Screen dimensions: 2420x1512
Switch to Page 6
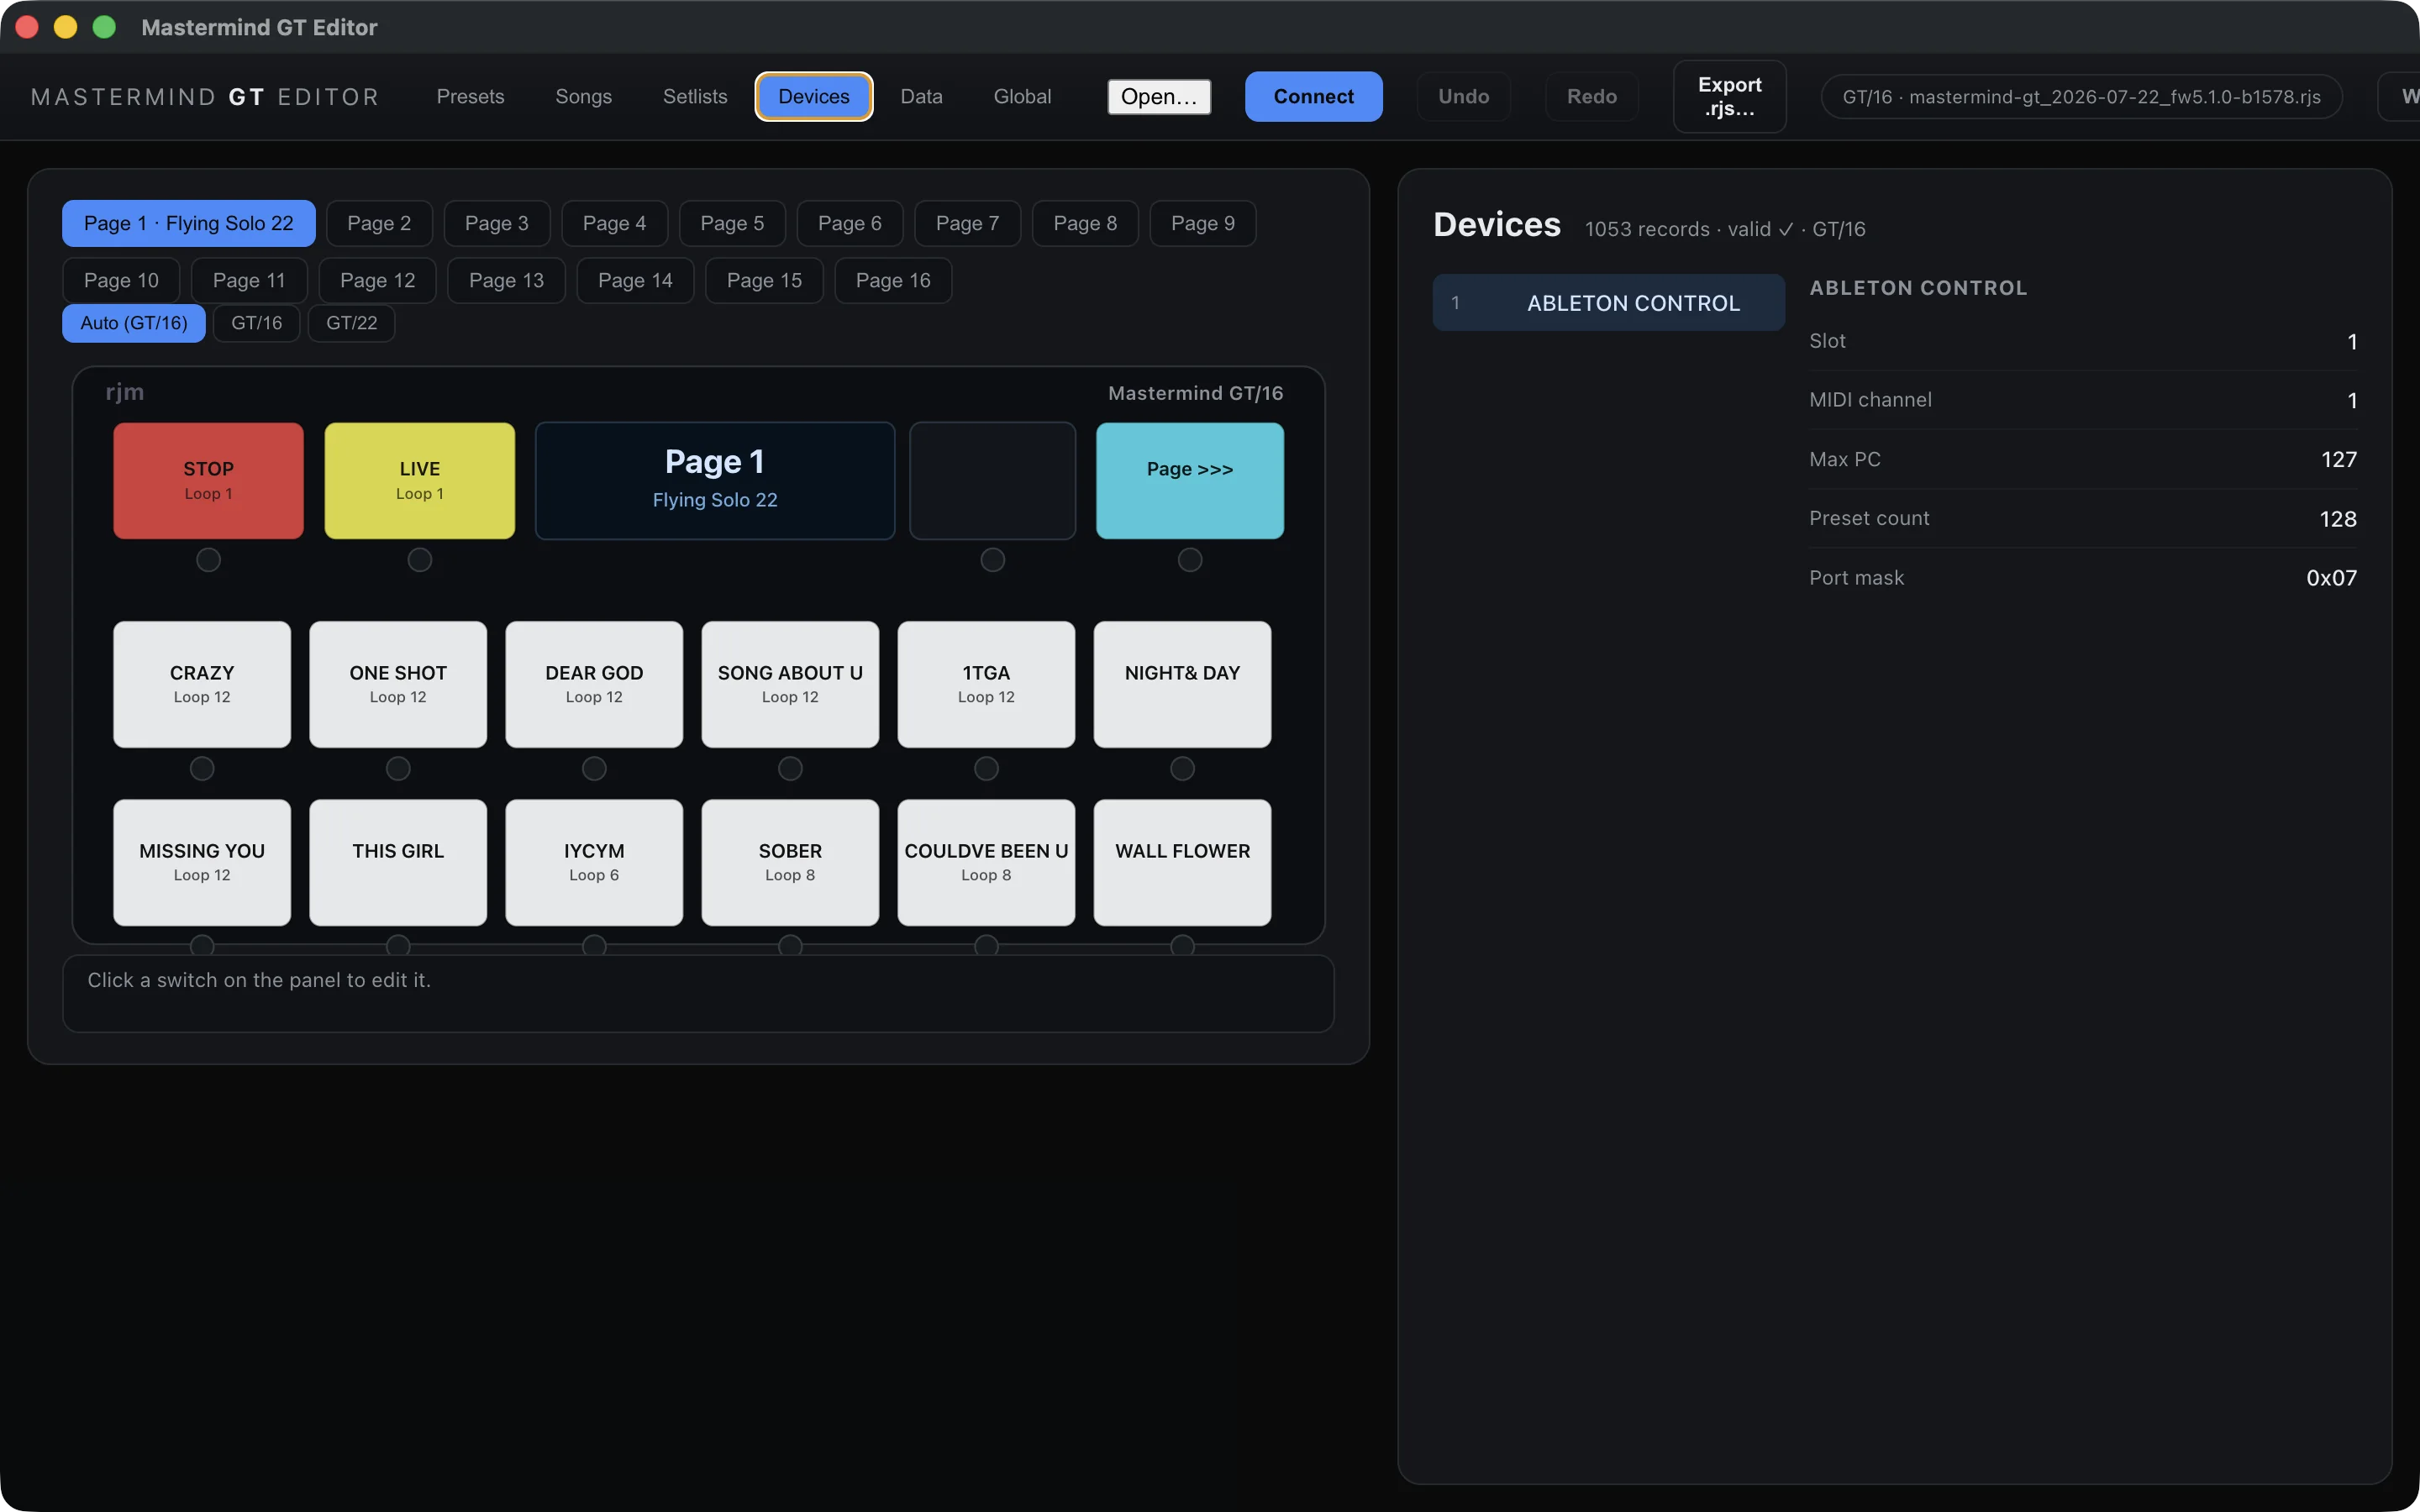850,223
